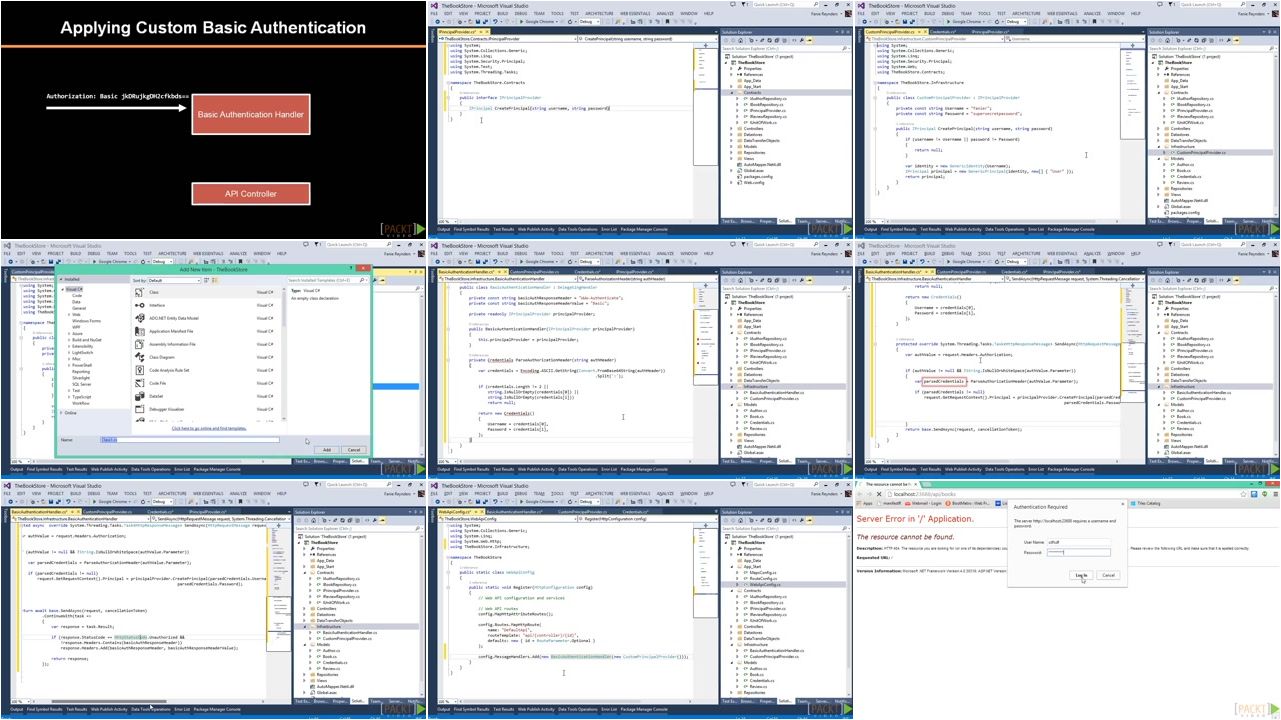Close Authentication Required dialog with its x

coord(1122,504)
